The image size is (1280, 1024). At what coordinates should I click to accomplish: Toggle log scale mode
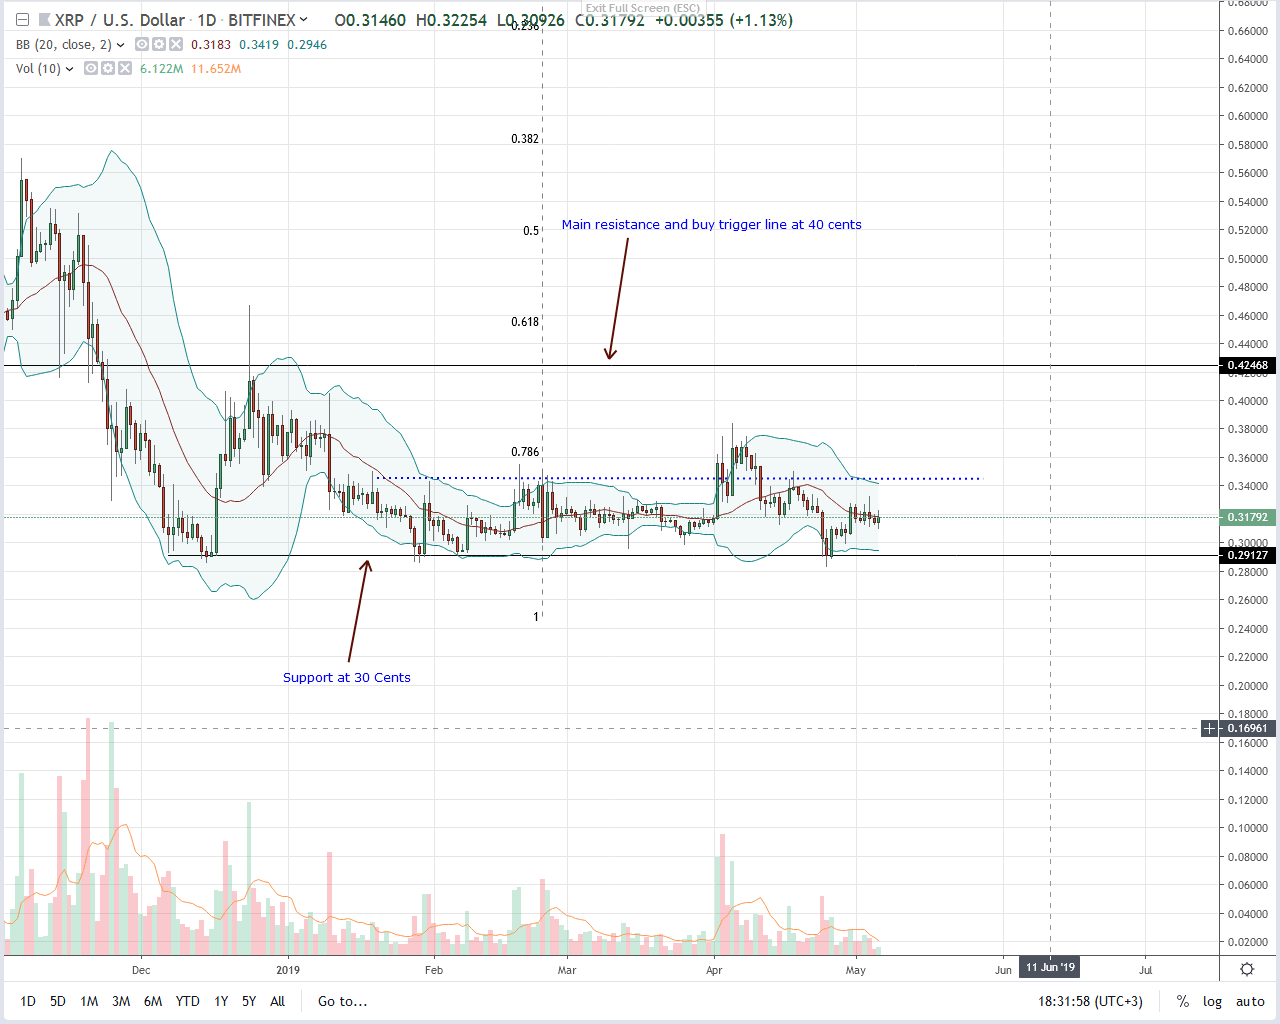click(1212, 1001)
